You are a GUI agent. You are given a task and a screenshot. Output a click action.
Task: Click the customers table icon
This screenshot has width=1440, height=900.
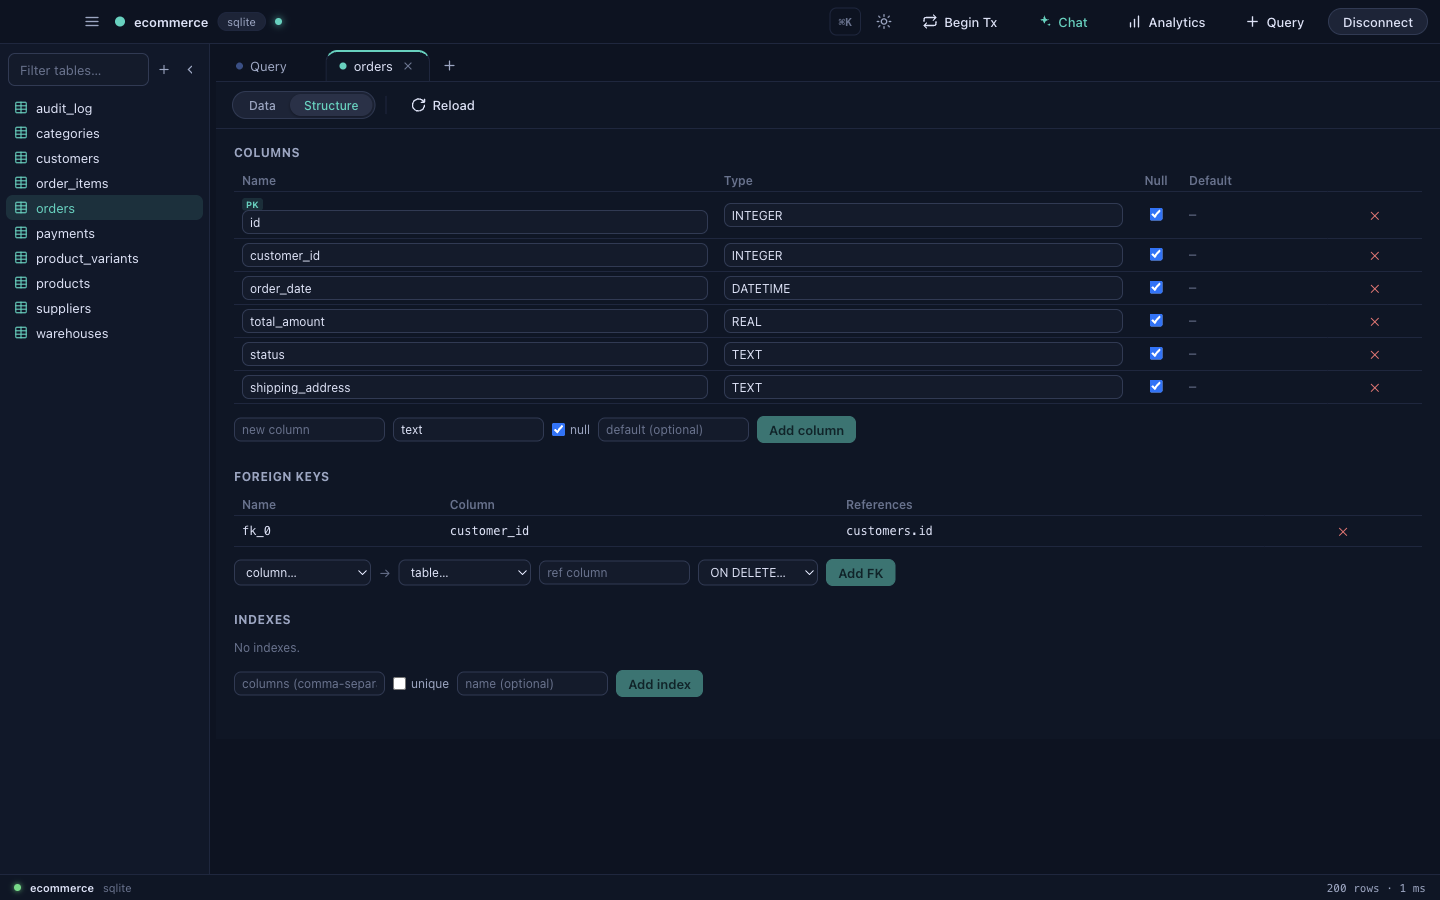point(21,157)
